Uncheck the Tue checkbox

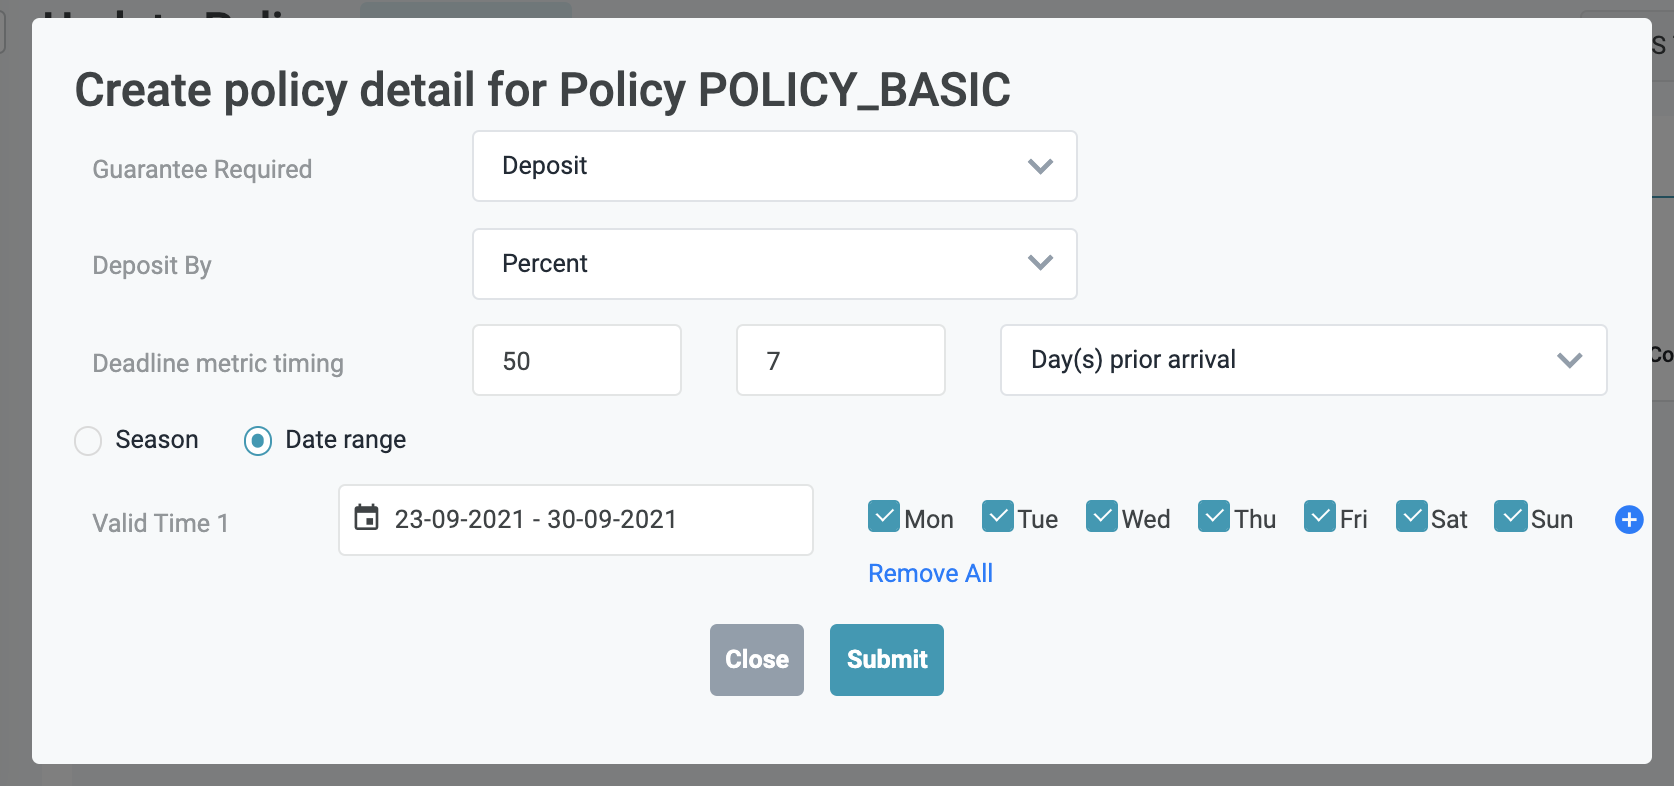(x=998, y=517)
